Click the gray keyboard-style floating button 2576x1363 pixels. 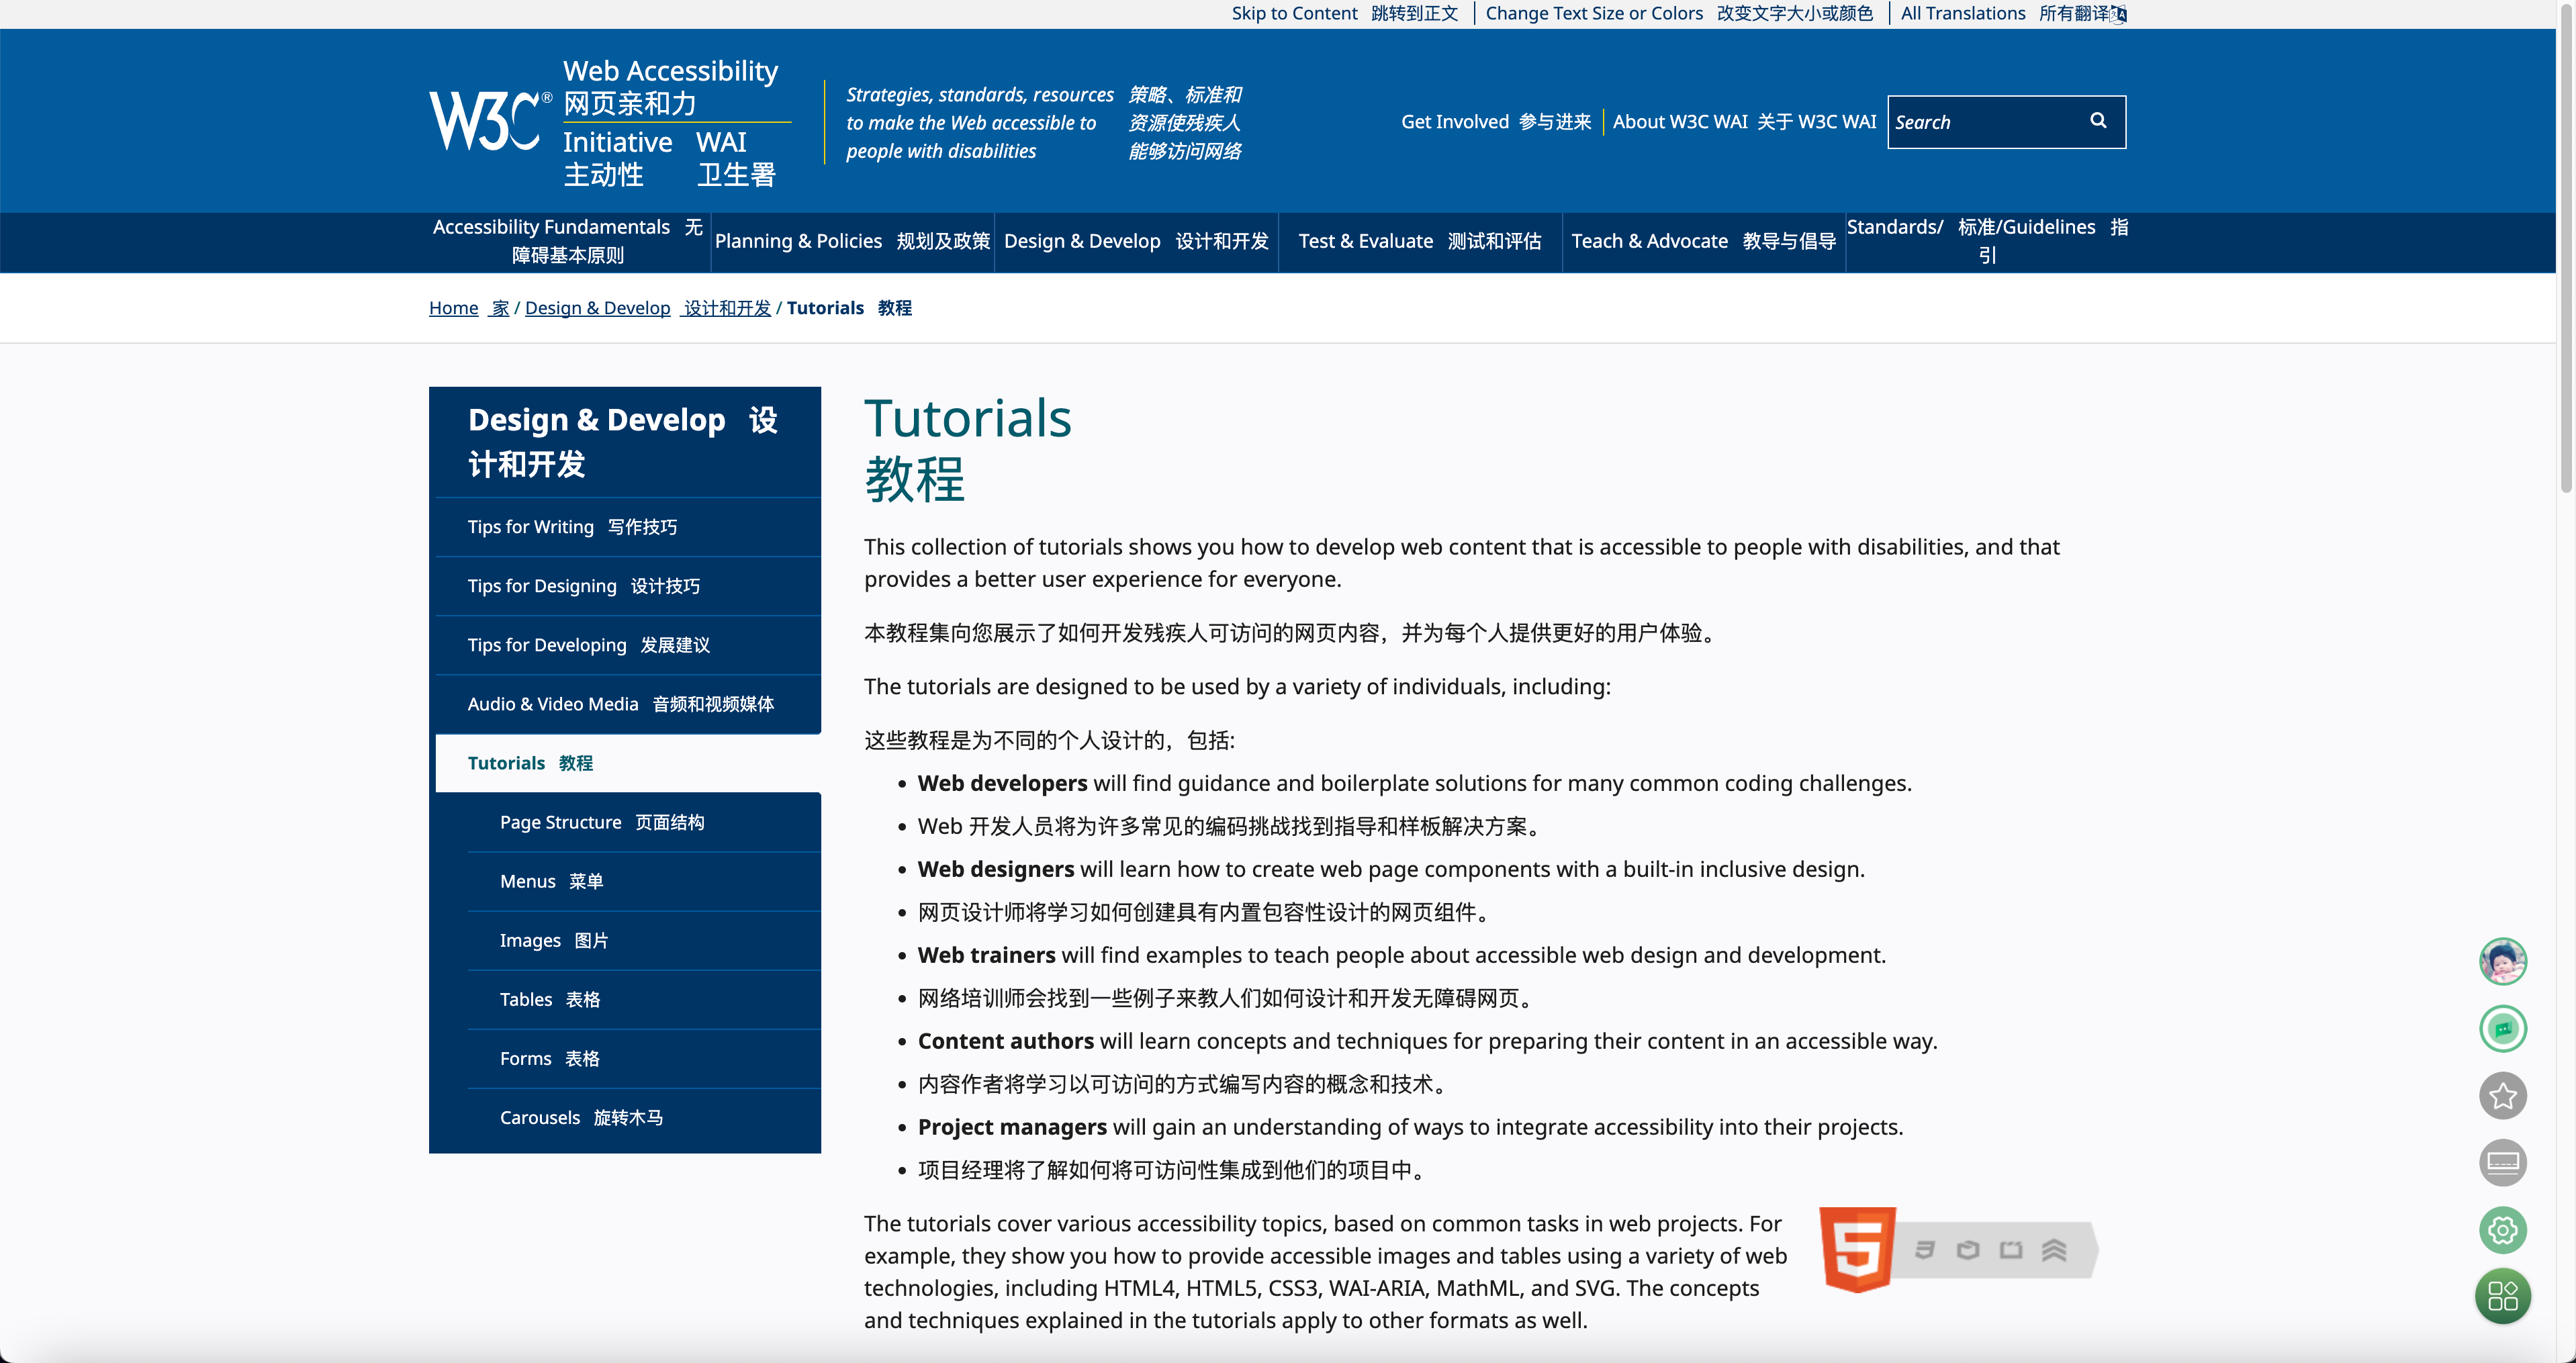point(2502,1162)
